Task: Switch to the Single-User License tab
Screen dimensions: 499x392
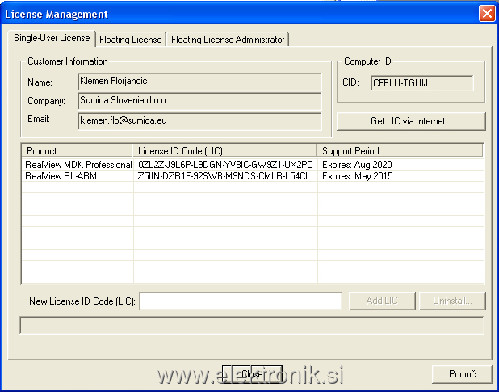Action: pos(52,38)
